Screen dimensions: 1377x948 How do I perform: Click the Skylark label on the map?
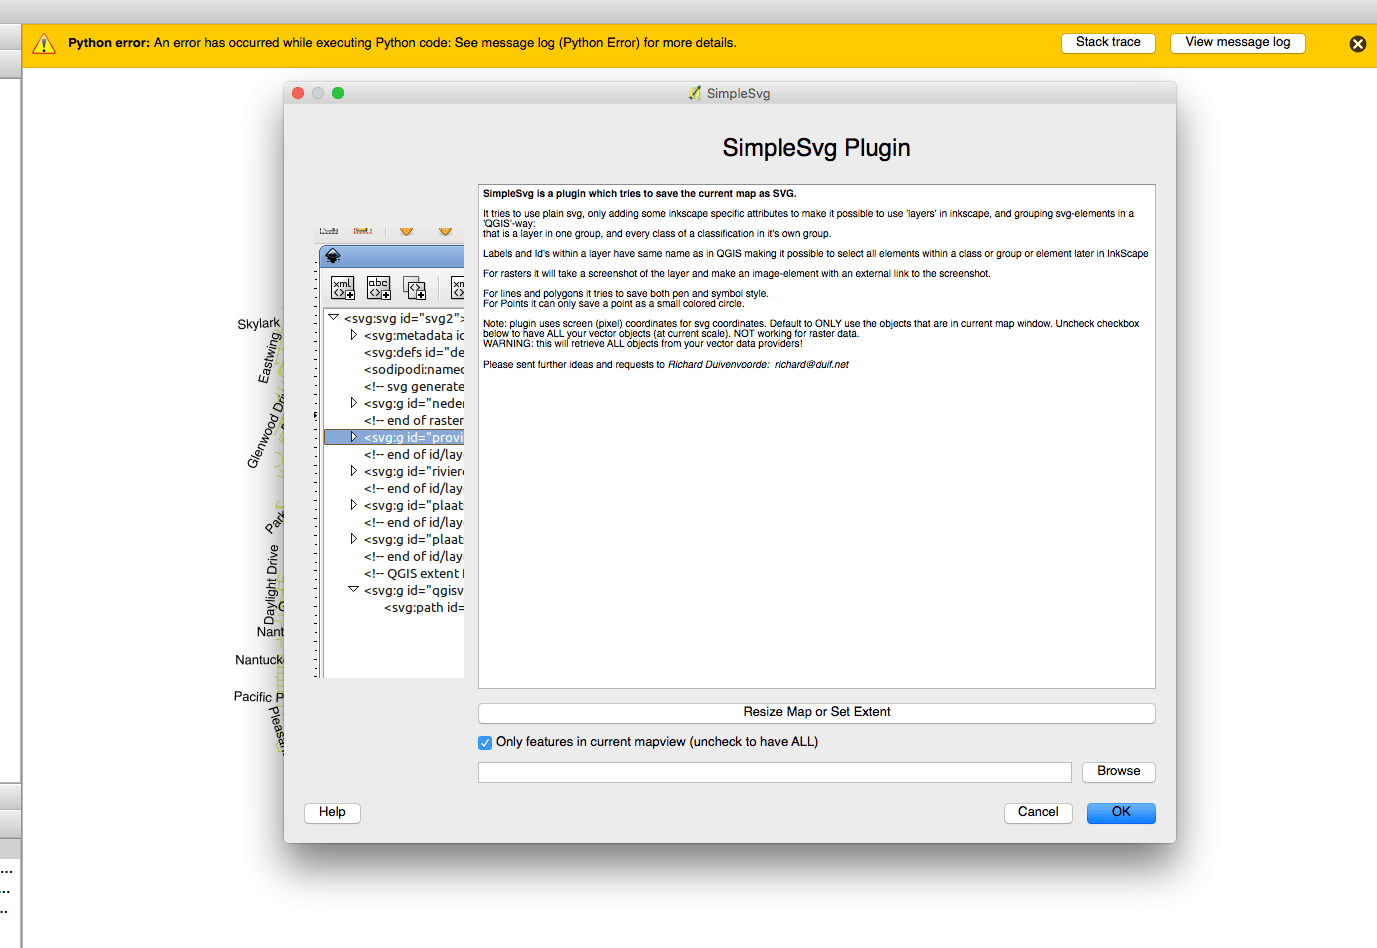coord(259,324)
